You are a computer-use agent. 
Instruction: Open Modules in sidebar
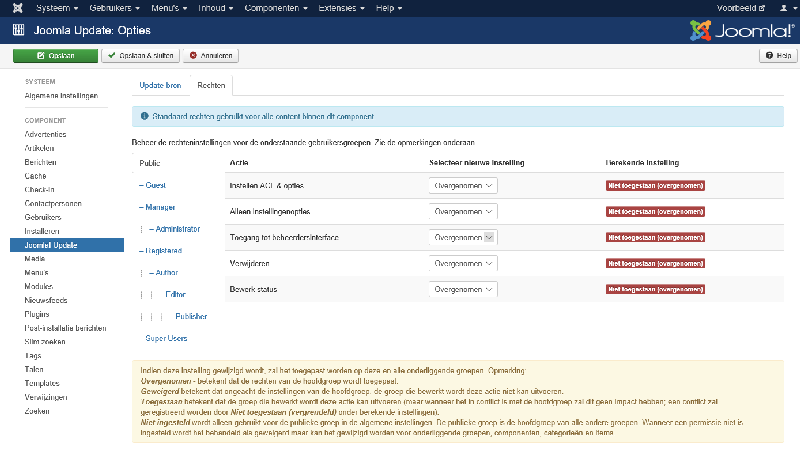(x=39, y=286)
